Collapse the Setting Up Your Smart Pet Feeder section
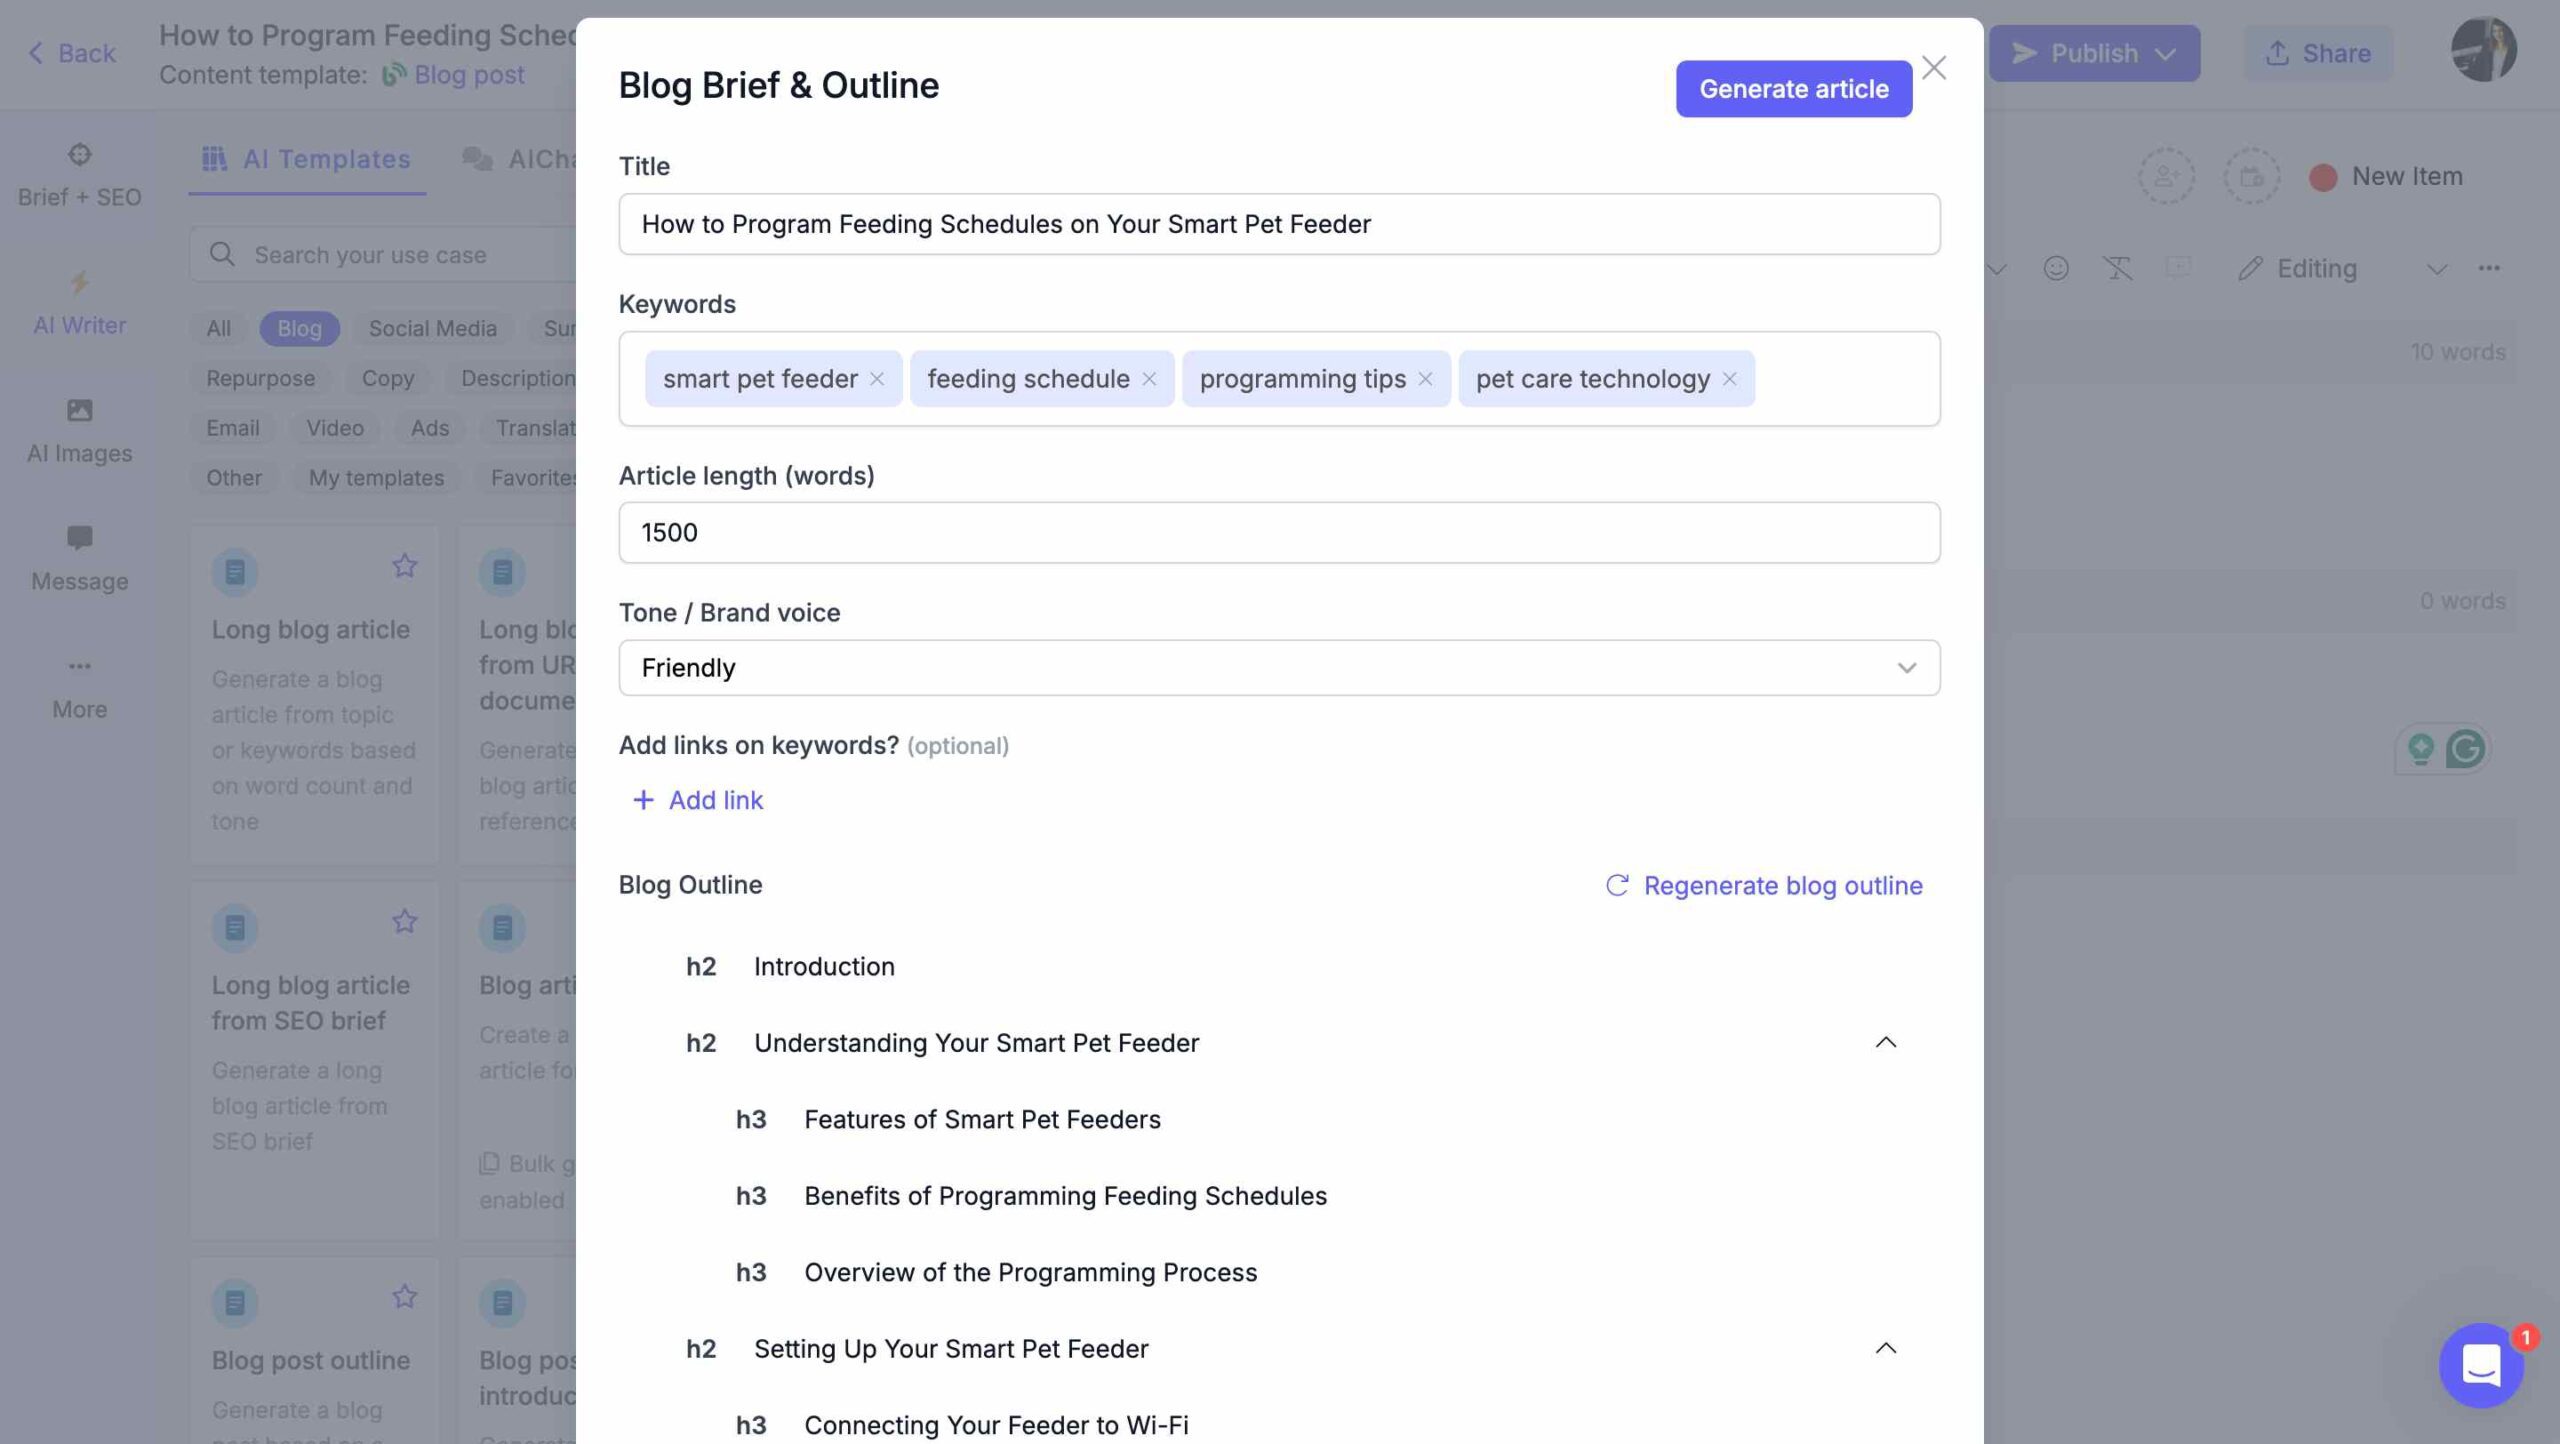 click(x=1887, y=1347)
